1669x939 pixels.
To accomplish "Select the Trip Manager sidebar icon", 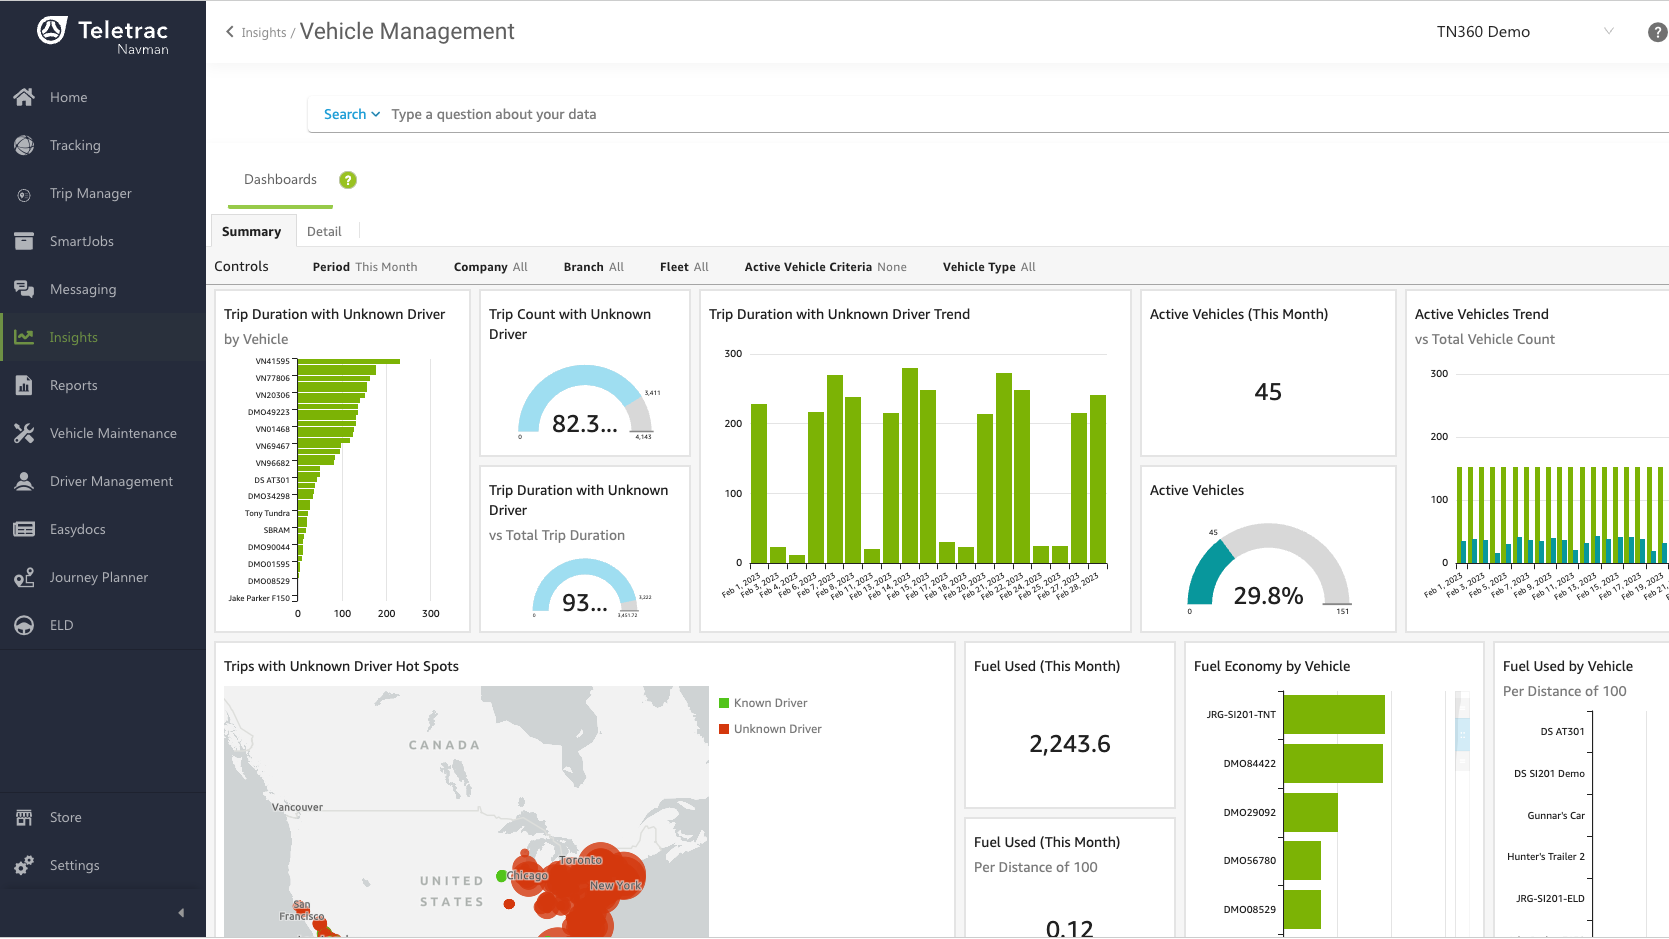I will pyautogui.click(x=24, y=193).
